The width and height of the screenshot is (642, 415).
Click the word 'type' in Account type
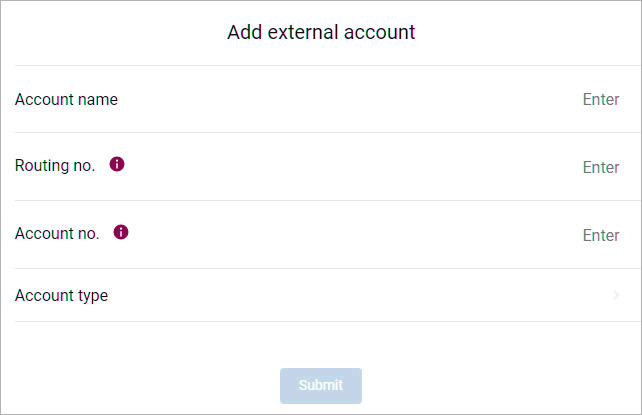point(92,296)
